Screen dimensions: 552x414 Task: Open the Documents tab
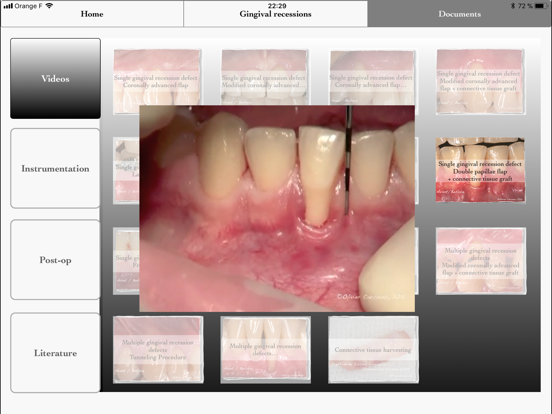pyautogui.click(x=459, y=14)
